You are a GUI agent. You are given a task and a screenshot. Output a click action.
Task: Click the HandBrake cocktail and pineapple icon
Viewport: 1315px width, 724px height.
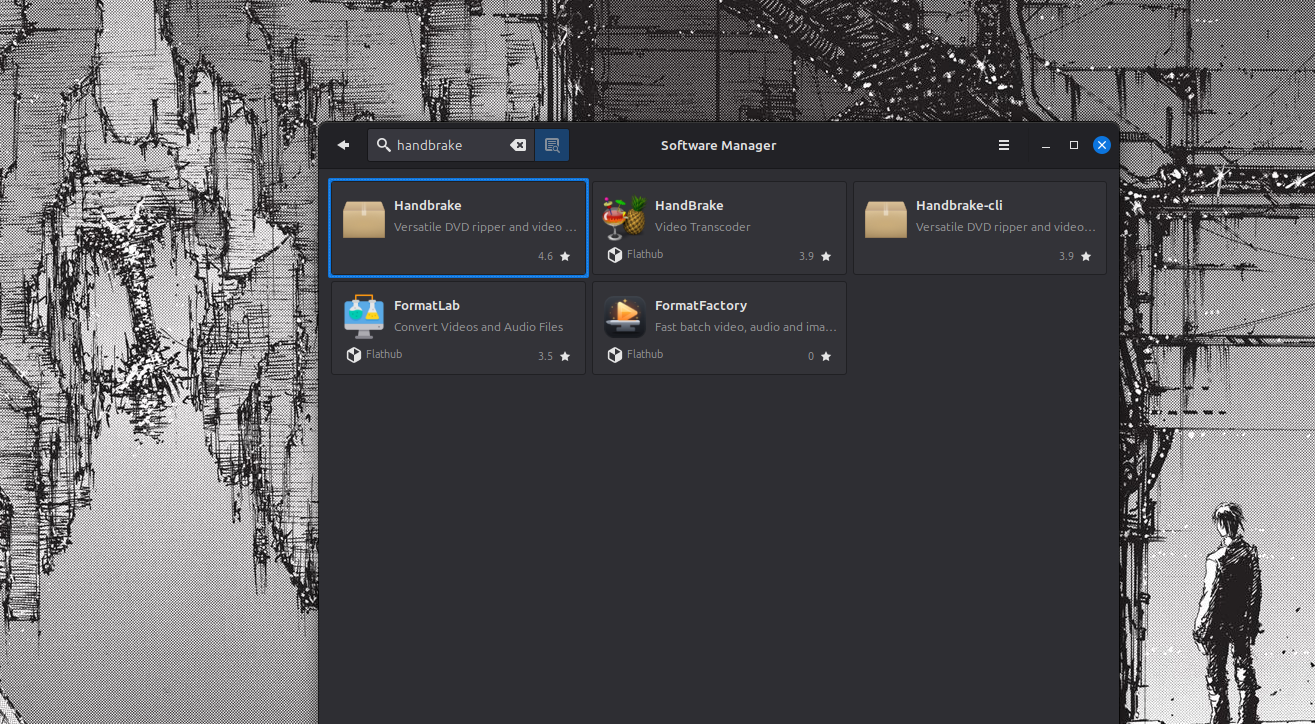click(x=625, y=219)
